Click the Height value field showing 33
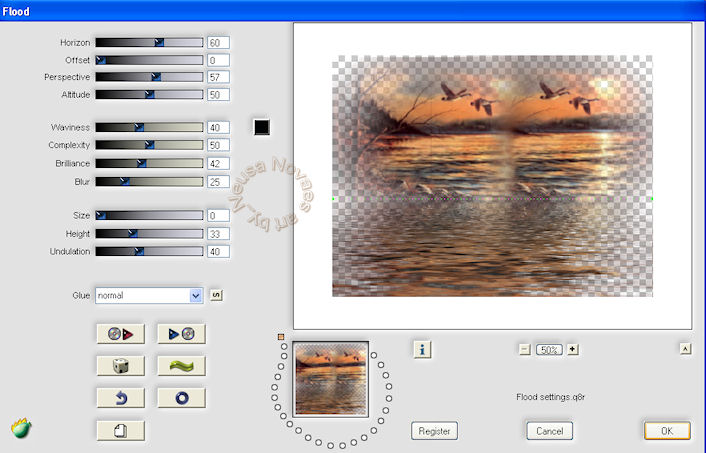This screenshot has width=706, height=453. click(218, 234)
